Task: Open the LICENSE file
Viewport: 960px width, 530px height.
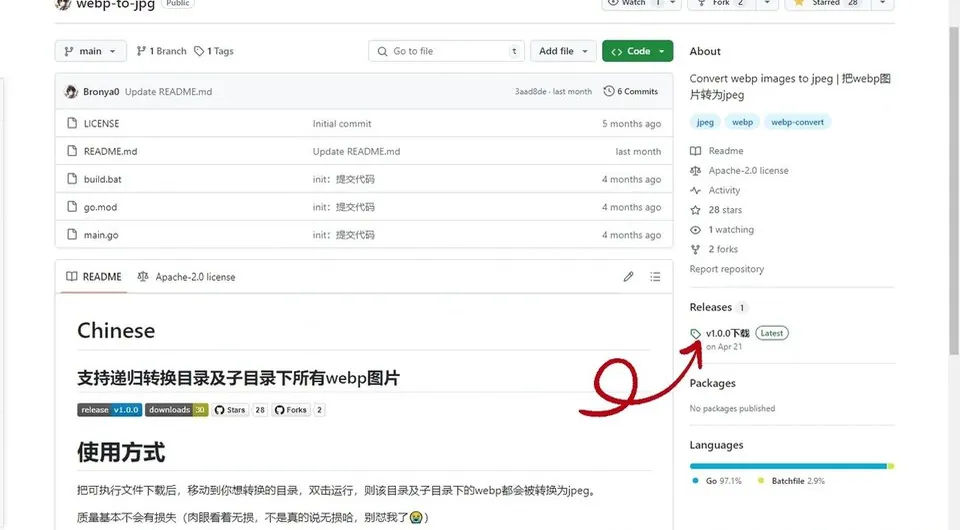Action: click(102, 124)
